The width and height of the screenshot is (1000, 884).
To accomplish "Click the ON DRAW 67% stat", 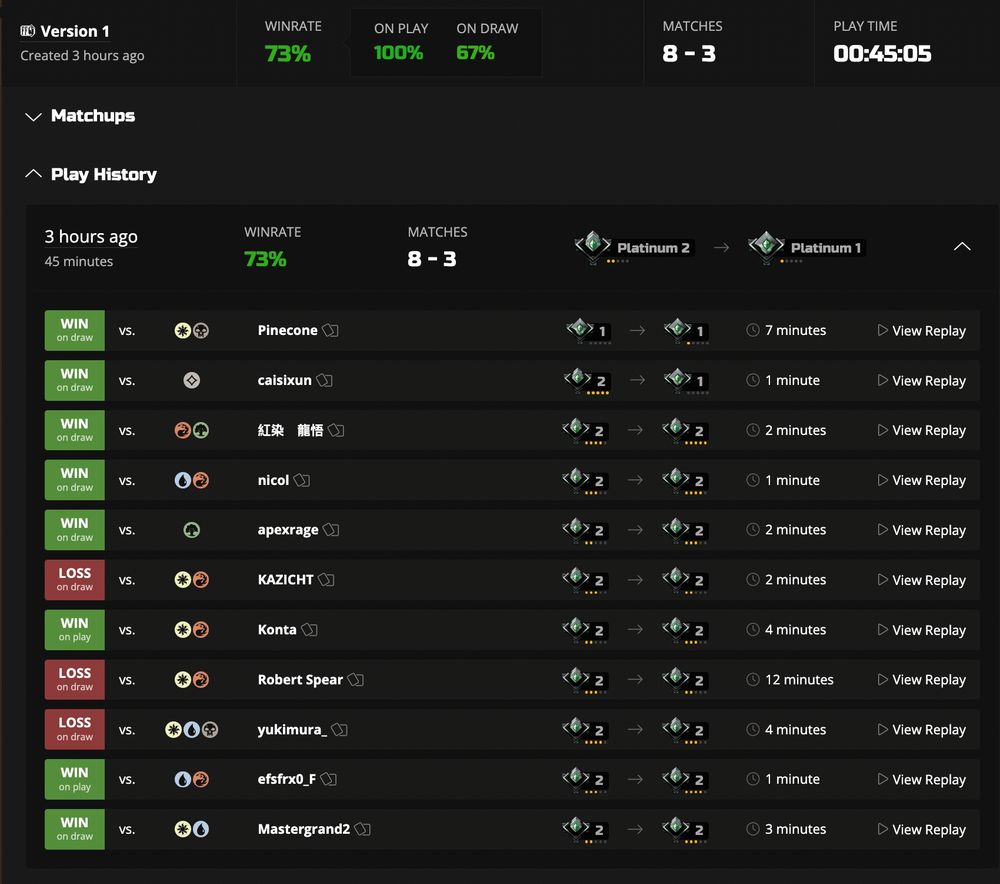I will click(487, 42).
